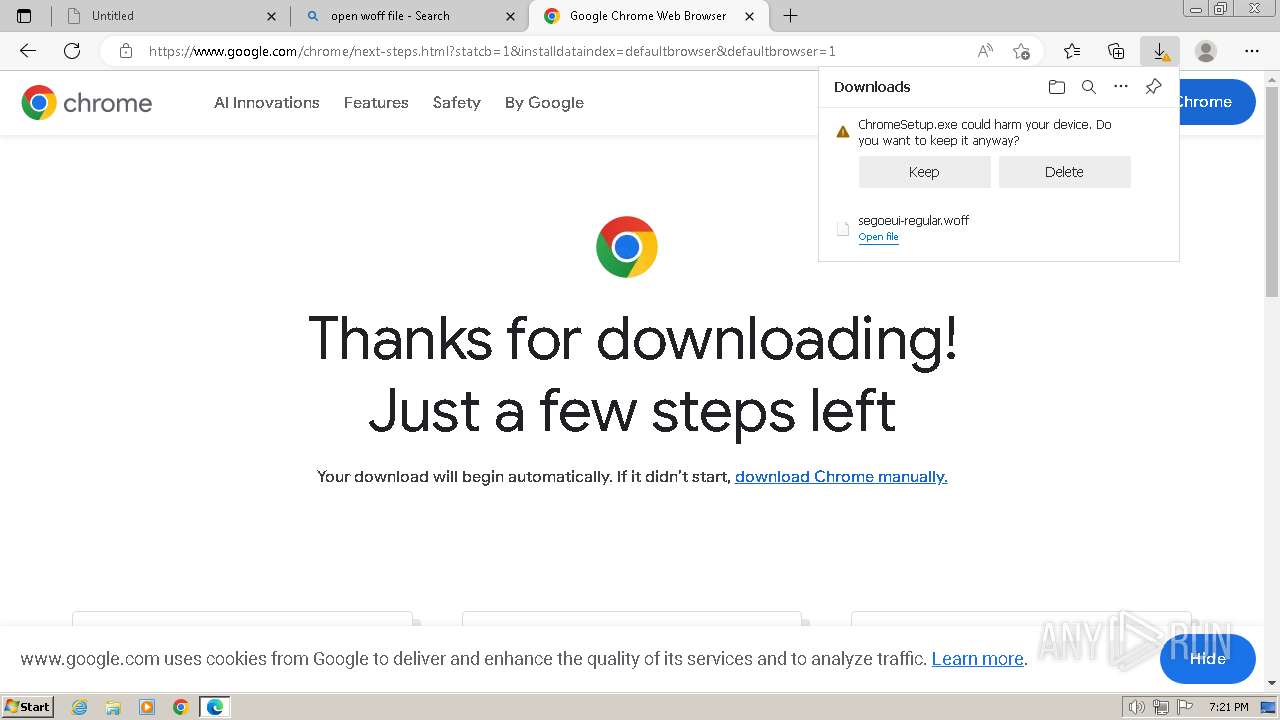
Task: Add this page to favorites
Action: point(1021,51)
